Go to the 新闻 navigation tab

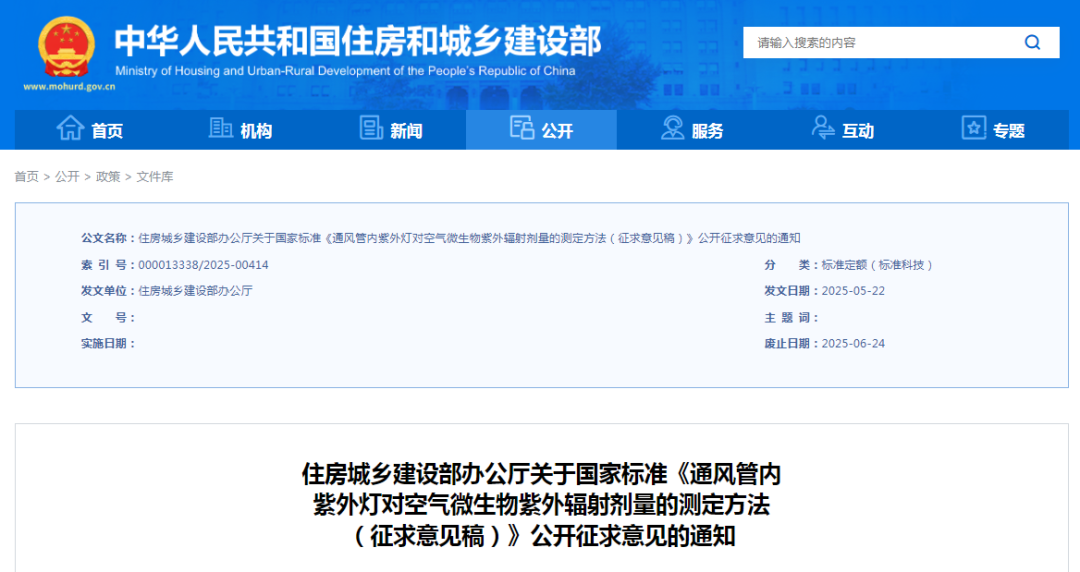point(391,130)
